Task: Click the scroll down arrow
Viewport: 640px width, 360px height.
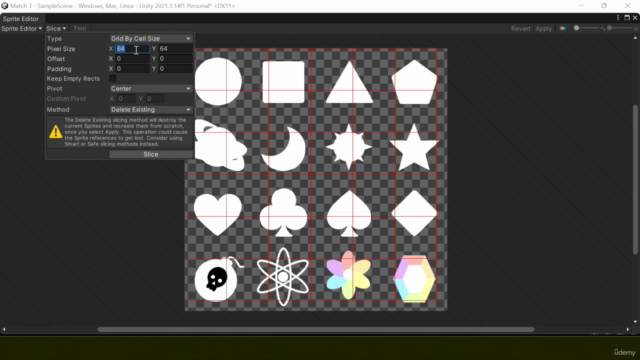Action: click(x=635, y=322)
